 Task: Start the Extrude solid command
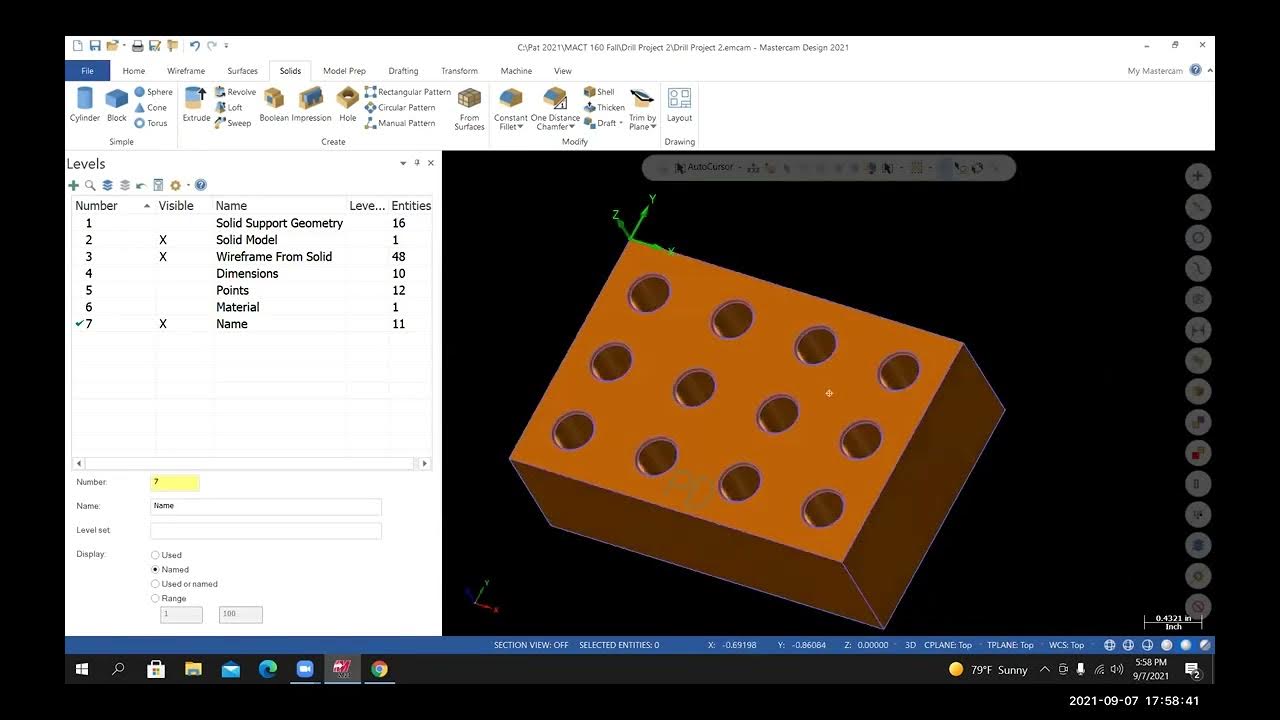(x=196, y=104)
